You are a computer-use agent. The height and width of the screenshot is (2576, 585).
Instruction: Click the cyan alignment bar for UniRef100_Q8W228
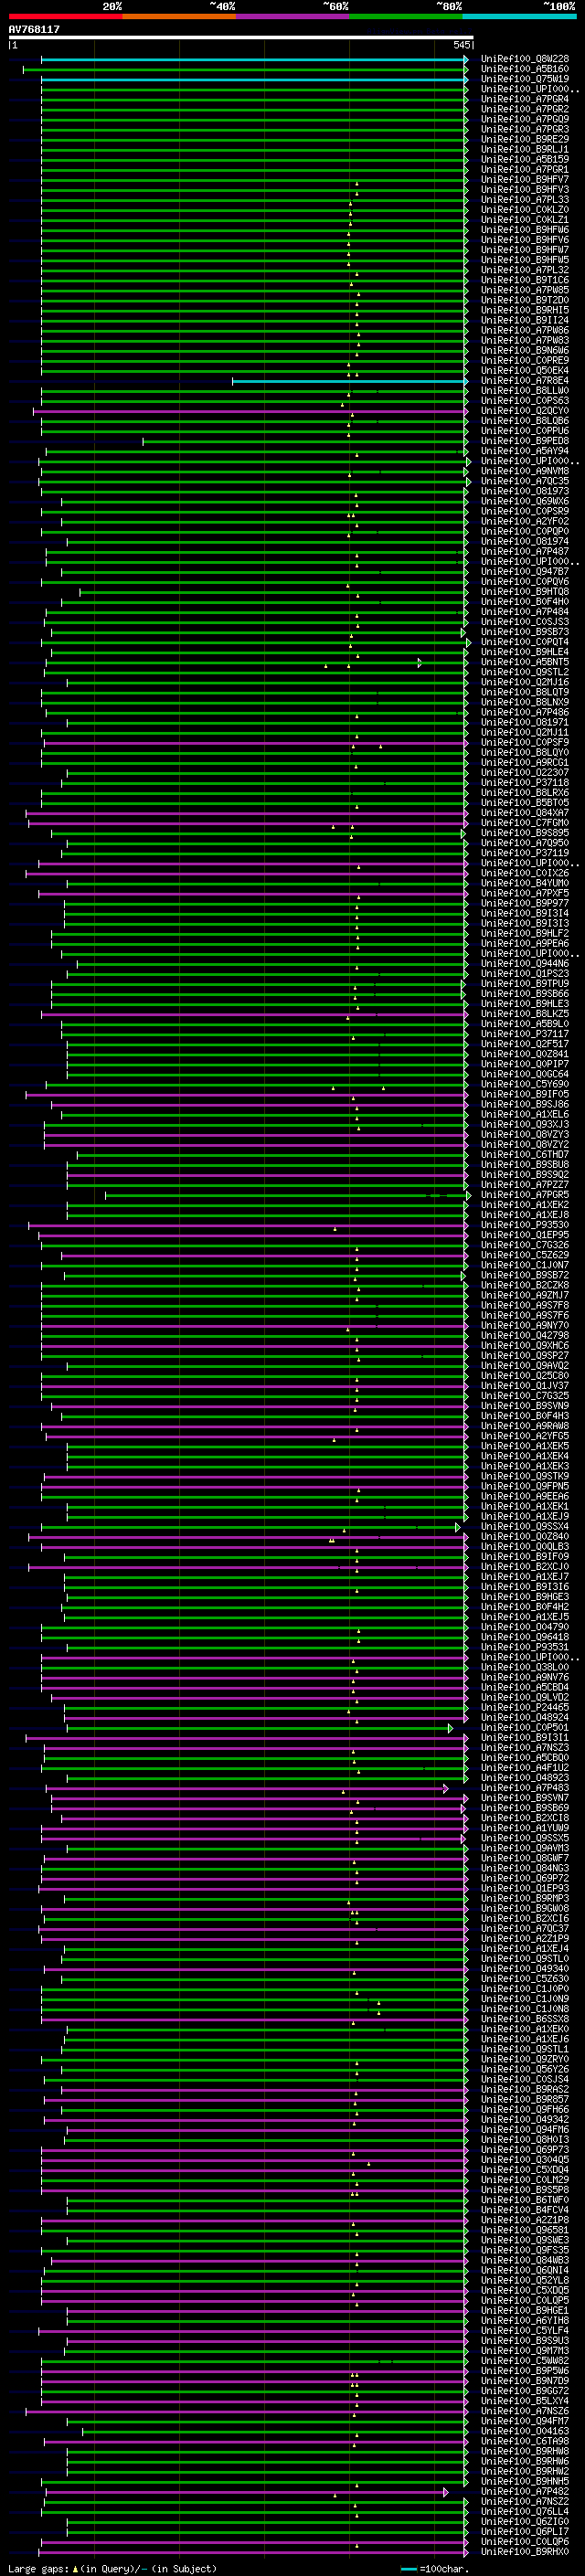click(254, 59)
